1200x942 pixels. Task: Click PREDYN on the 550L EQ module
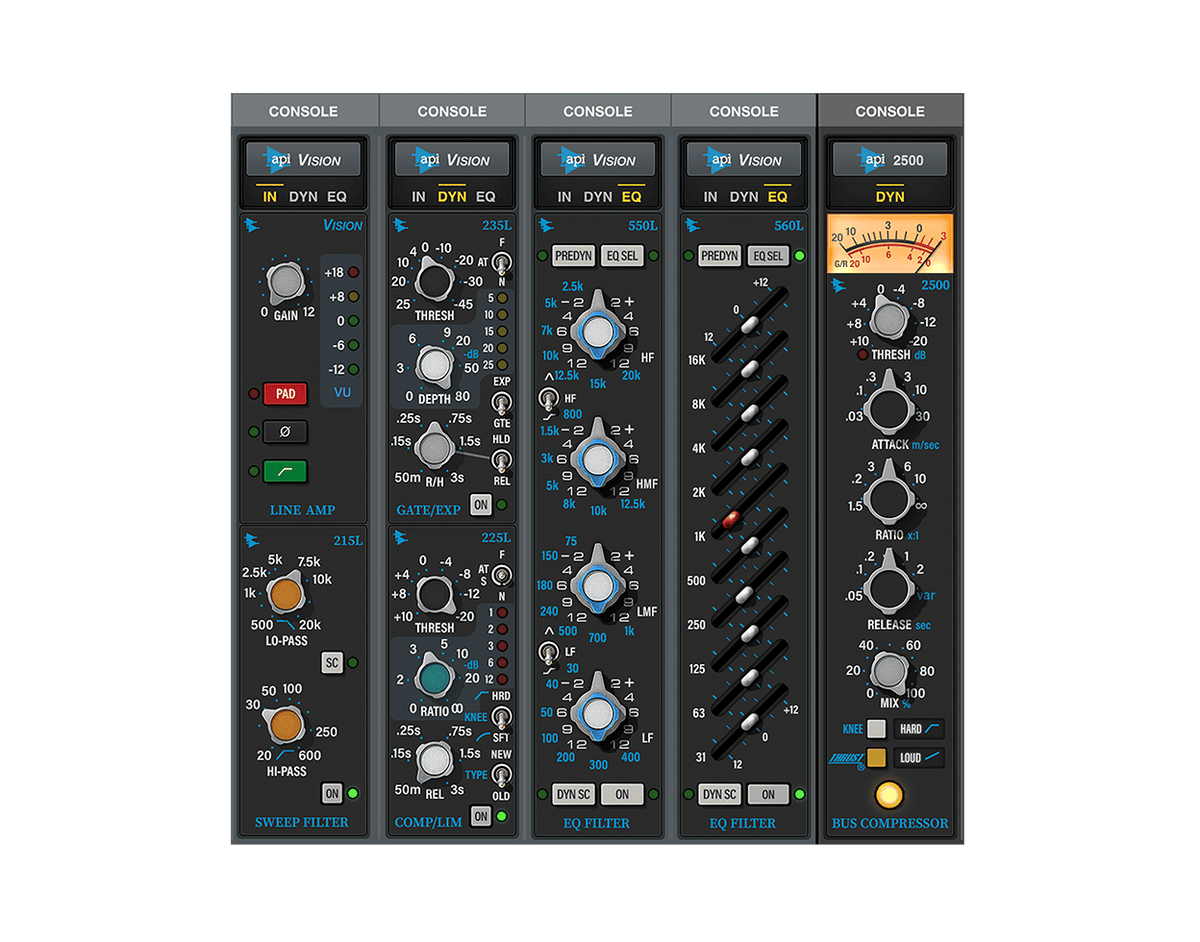[x=571, y=255]
